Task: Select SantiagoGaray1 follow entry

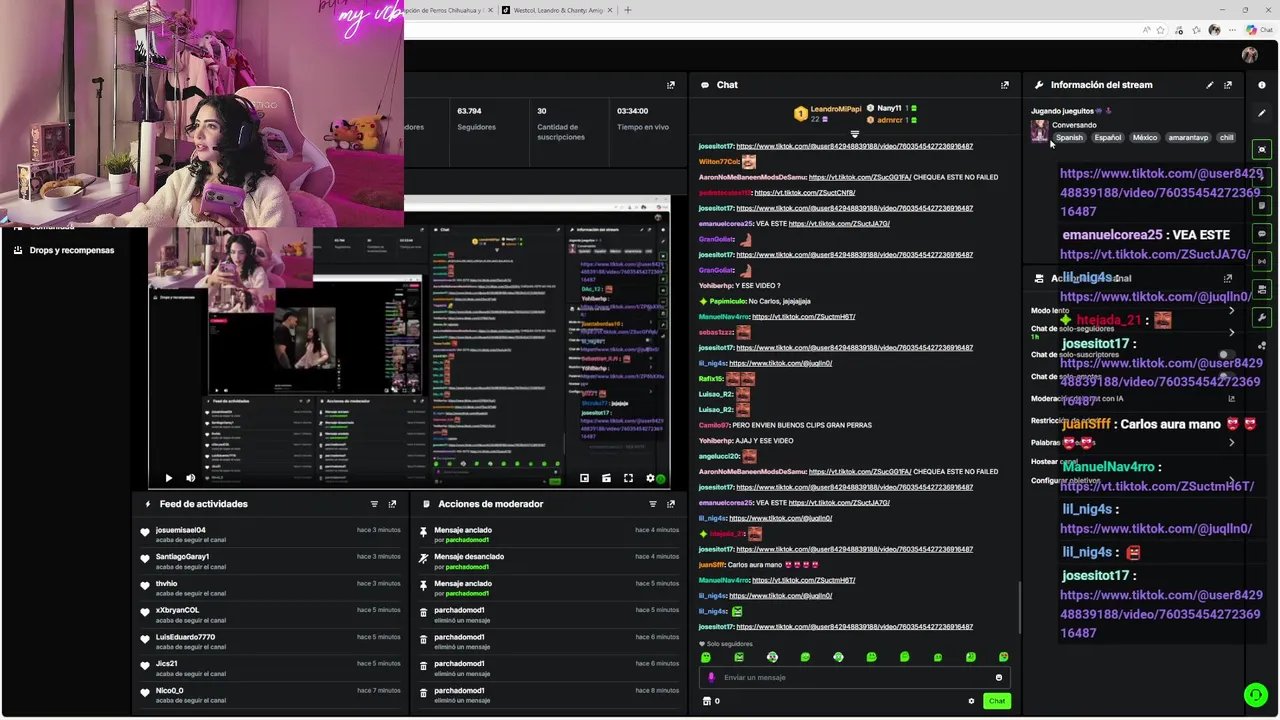Action: [x=272, y=561]
